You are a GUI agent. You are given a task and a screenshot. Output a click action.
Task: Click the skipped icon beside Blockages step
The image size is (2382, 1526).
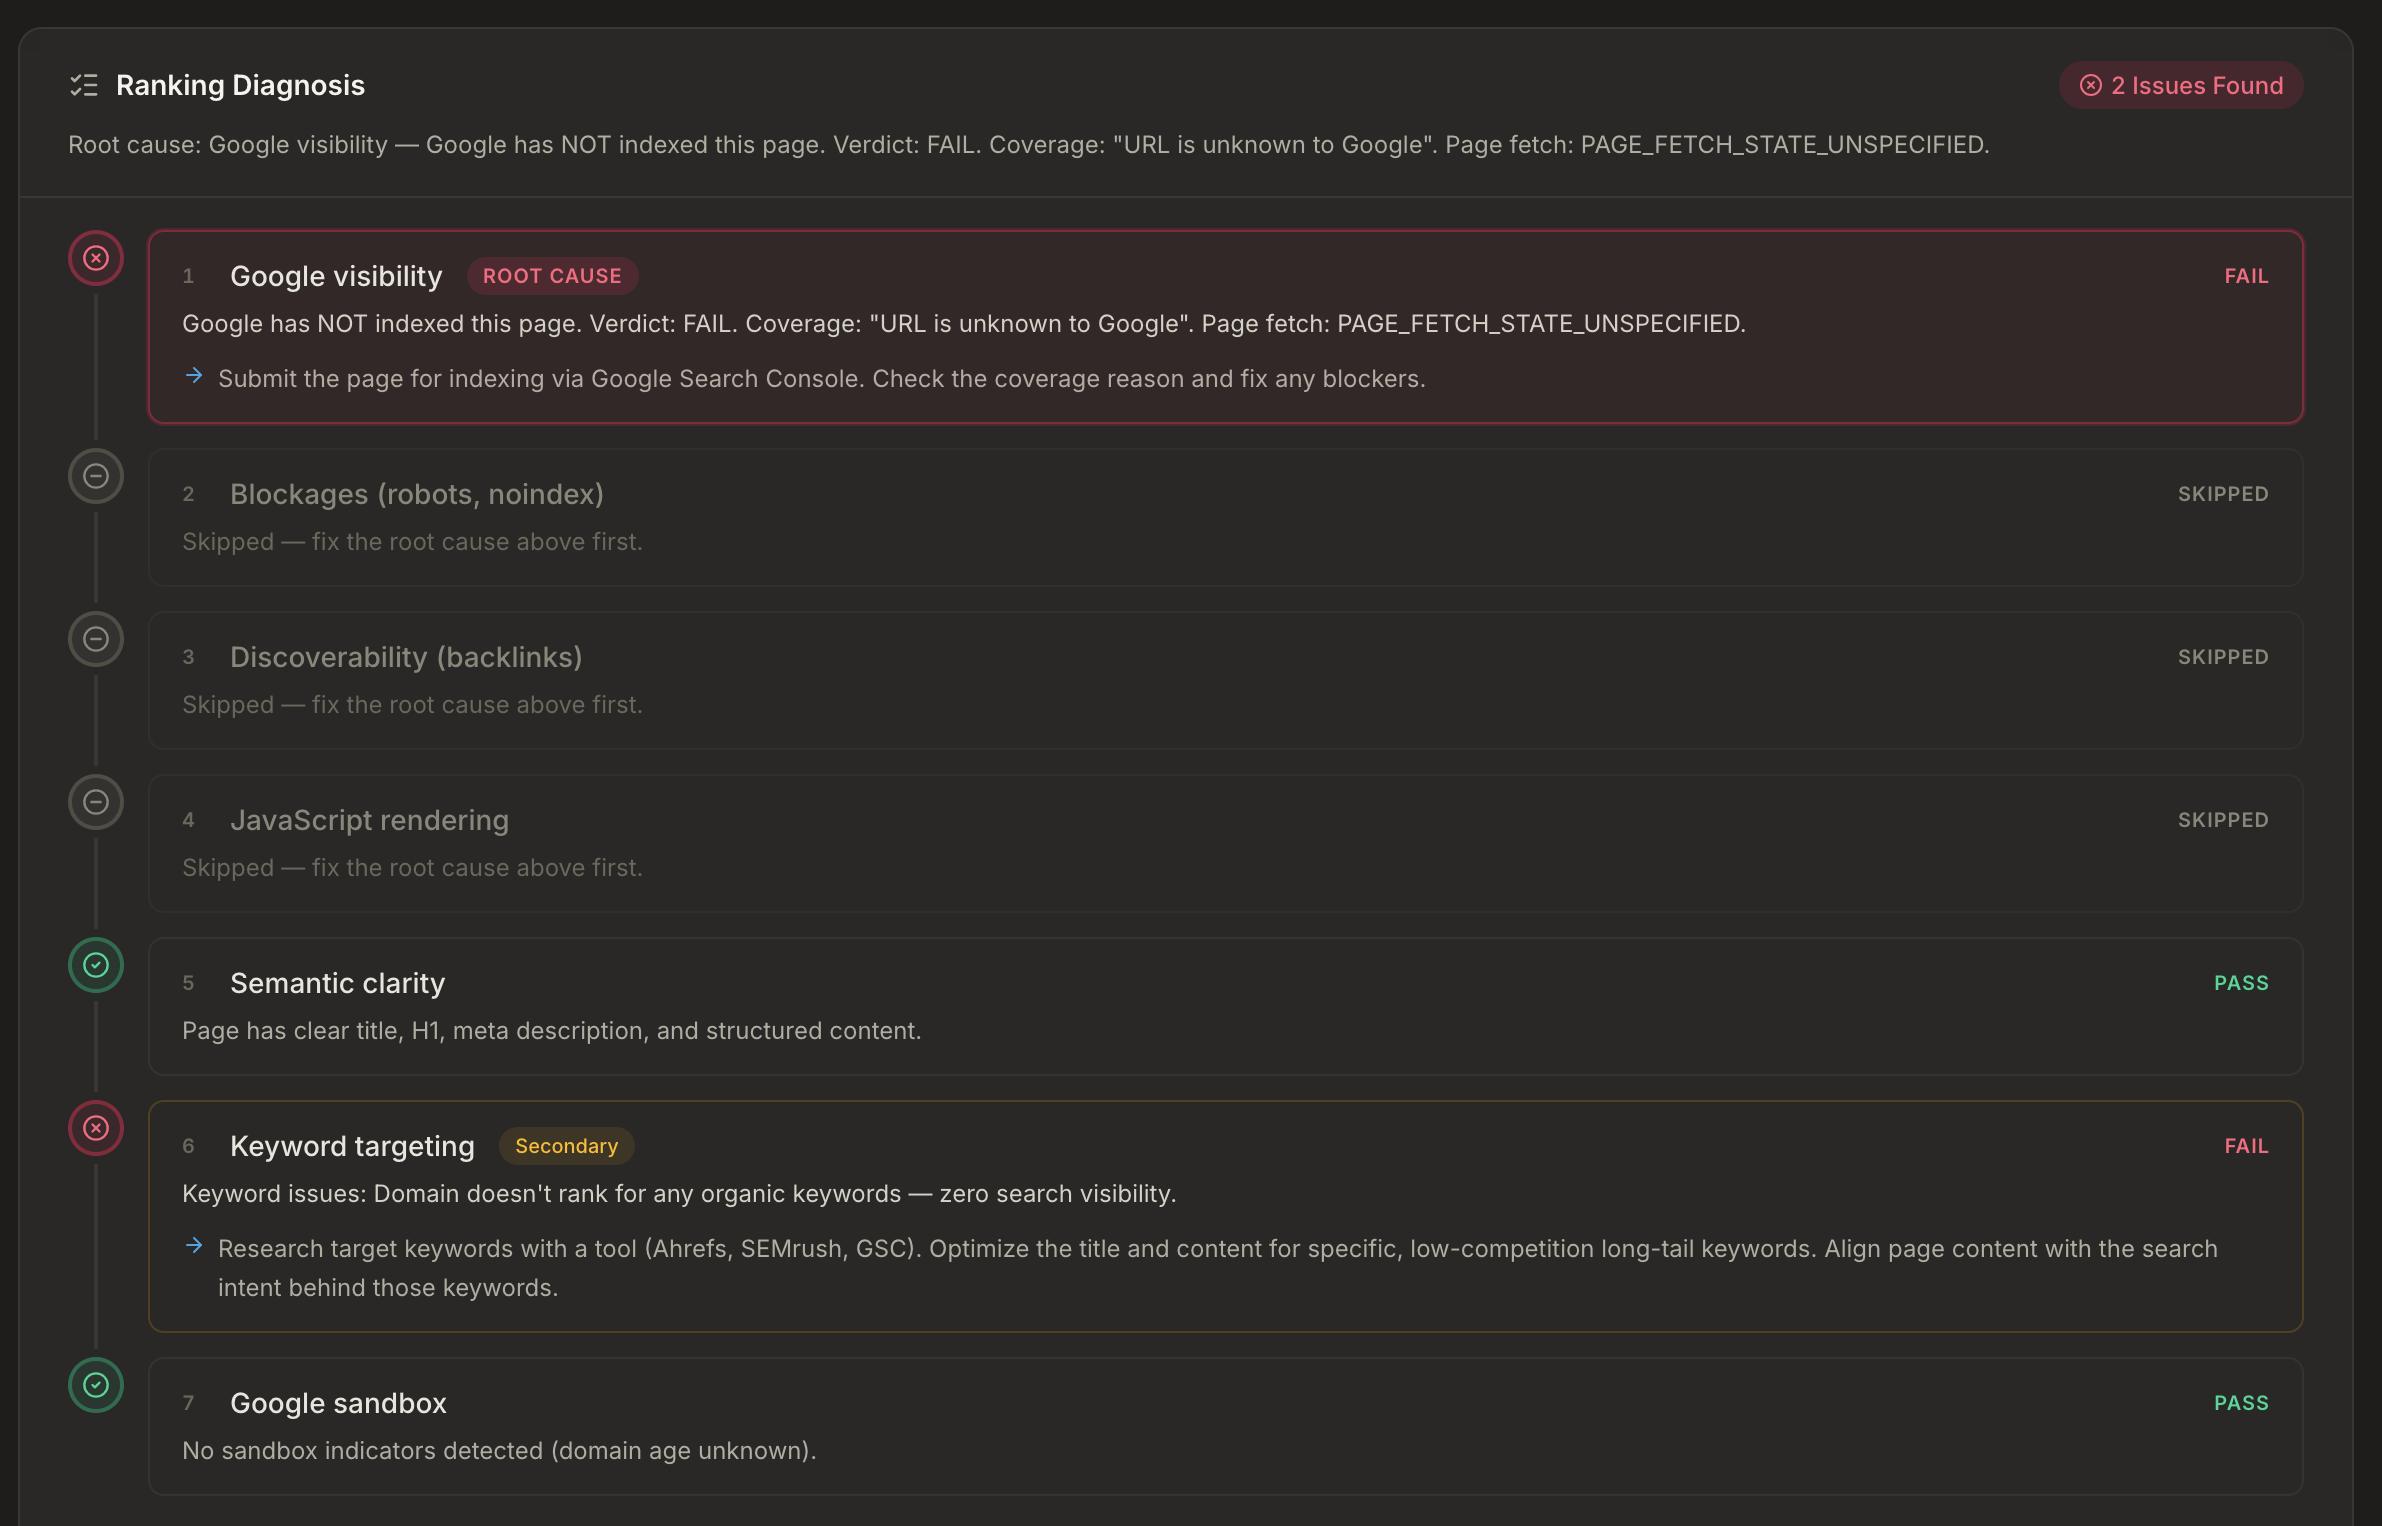(x=96, y=477)
